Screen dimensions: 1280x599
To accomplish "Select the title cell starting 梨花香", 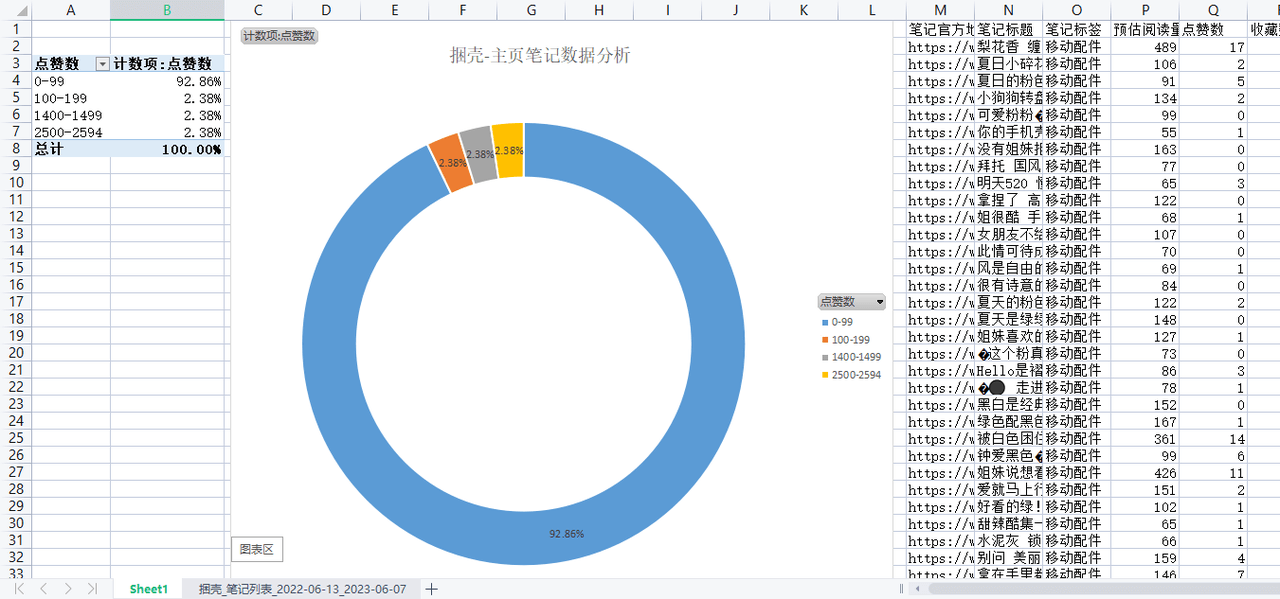I will pos(1009,46).
